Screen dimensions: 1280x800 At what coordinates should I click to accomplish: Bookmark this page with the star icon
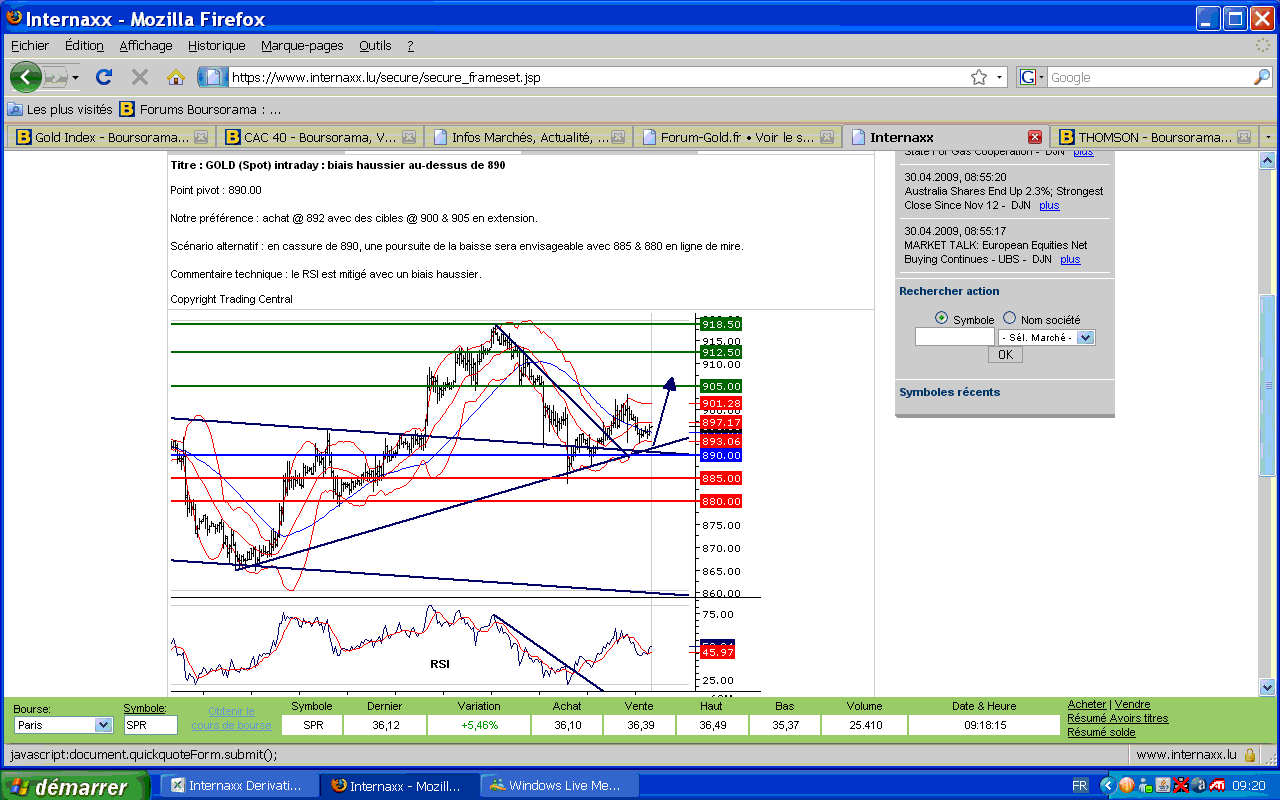tap(979, 77)
